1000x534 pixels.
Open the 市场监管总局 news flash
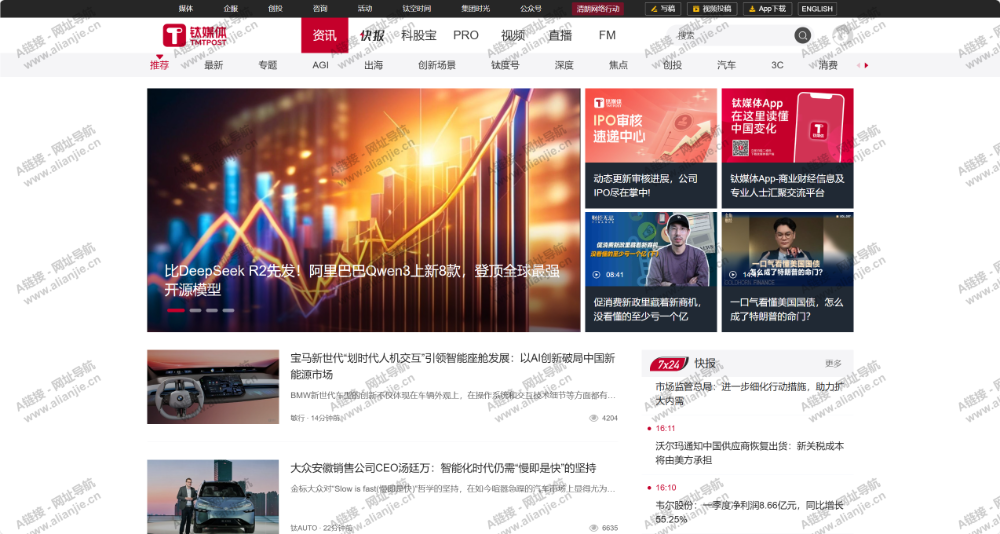click(749, 394)
